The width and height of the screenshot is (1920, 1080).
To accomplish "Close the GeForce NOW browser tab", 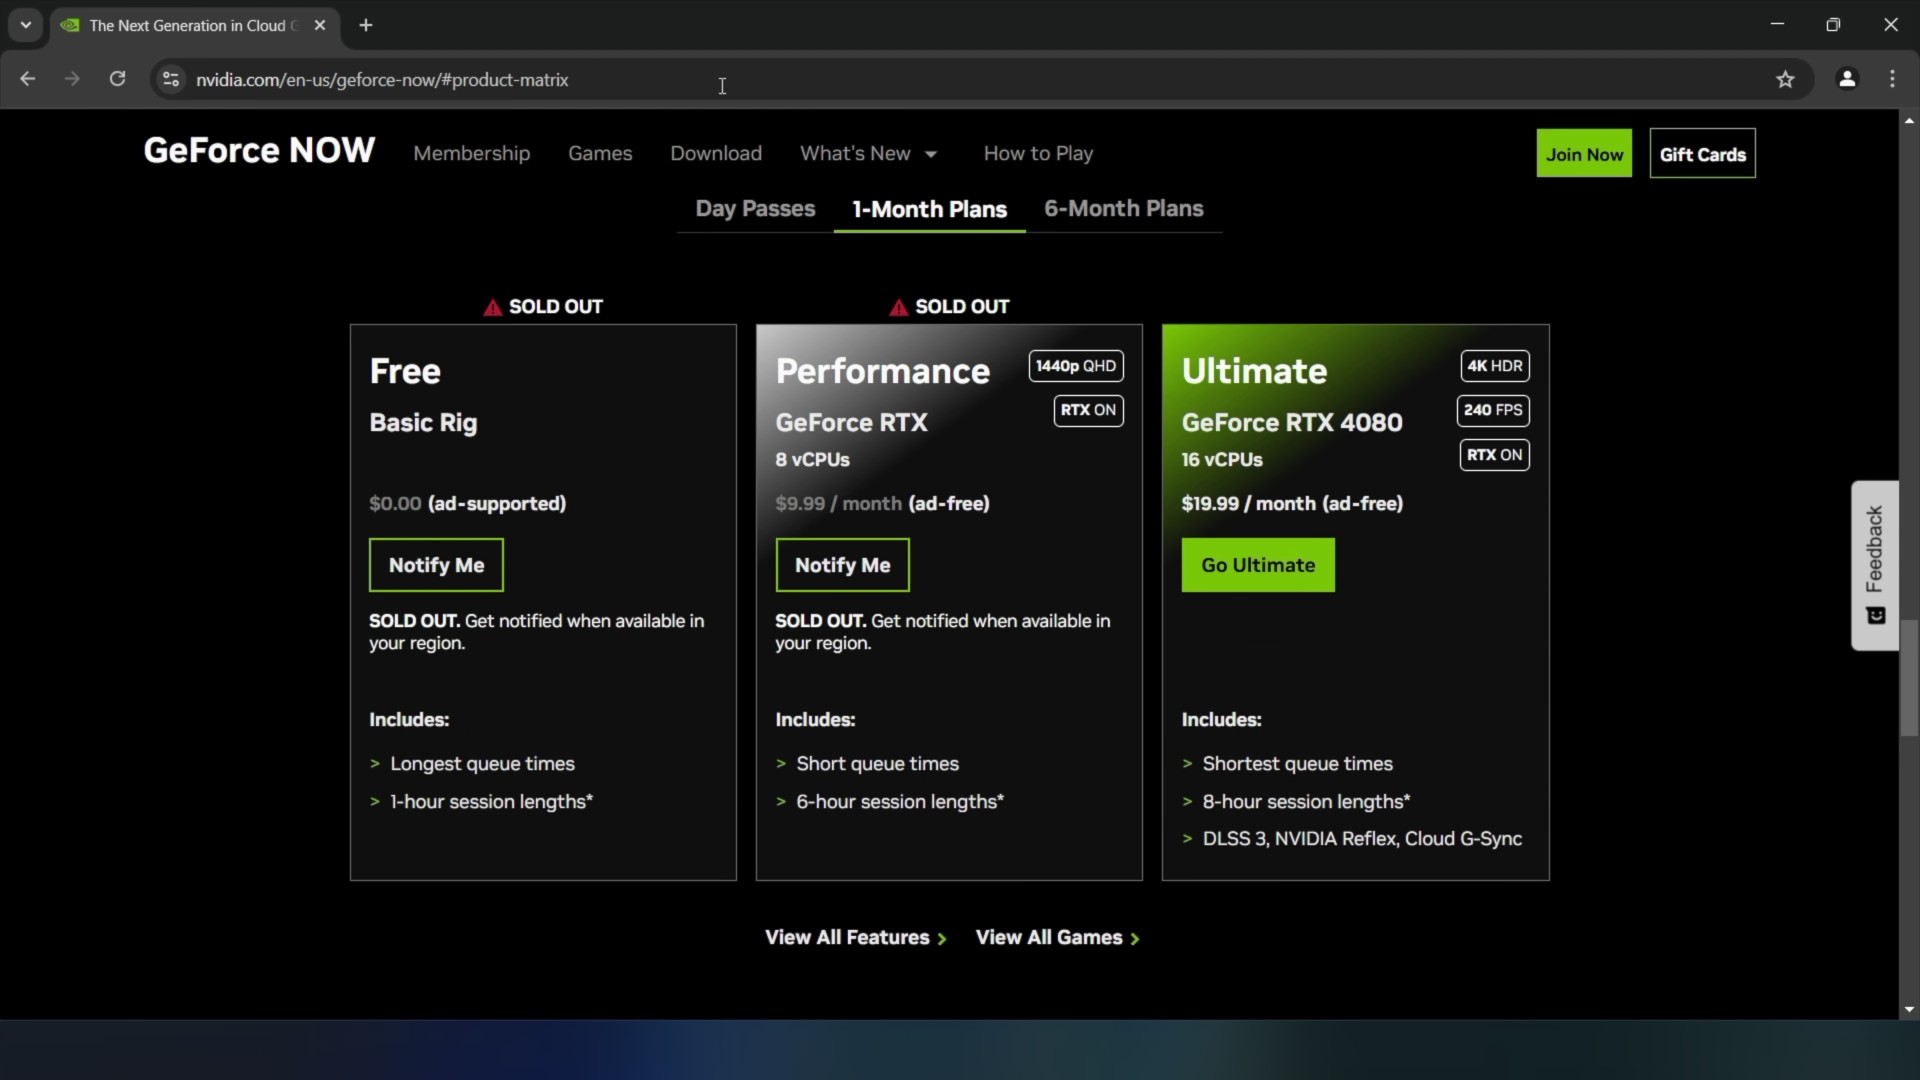I will pos(320,25).
